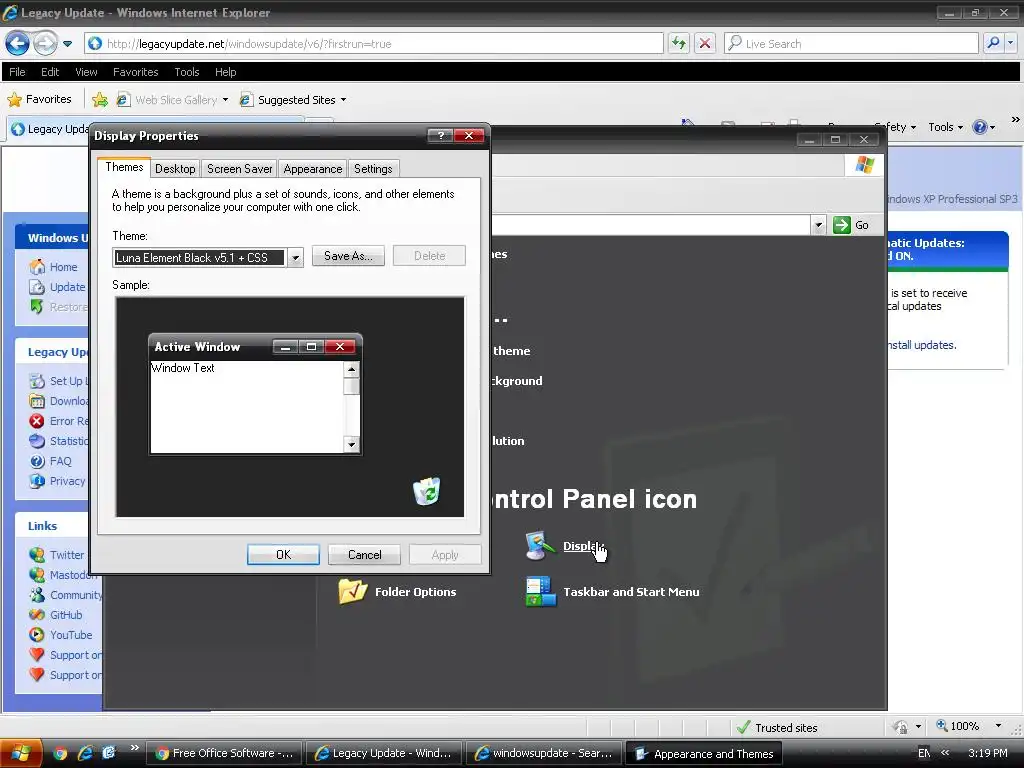Screen dimensions: 1024x768
Task: Switch to Free Office Software taskbar window
Action: 224,753
